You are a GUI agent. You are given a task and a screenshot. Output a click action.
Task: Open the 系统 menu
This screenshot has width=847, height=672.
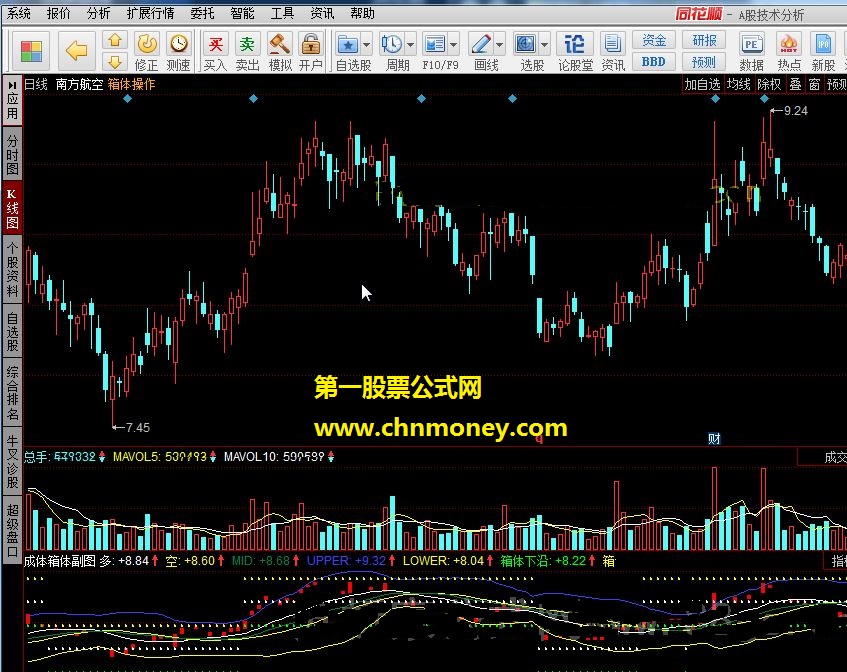19,13
